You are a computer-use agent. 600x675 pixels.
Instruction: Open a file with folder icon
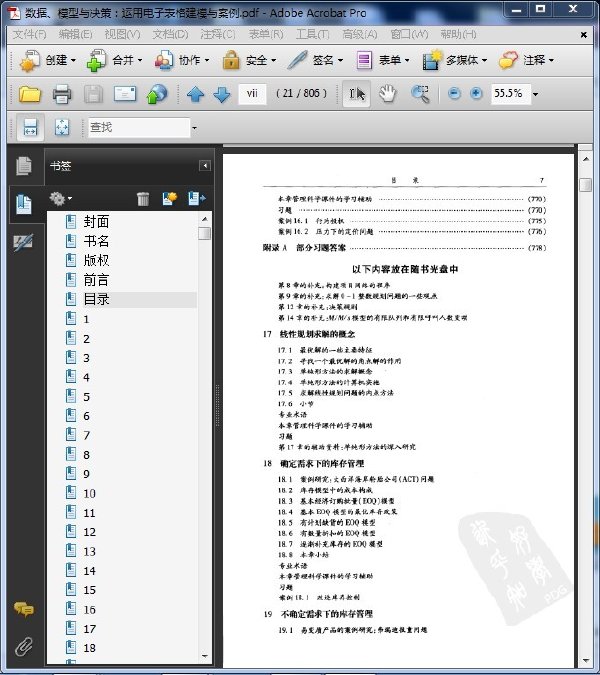(x=29, y=94)
